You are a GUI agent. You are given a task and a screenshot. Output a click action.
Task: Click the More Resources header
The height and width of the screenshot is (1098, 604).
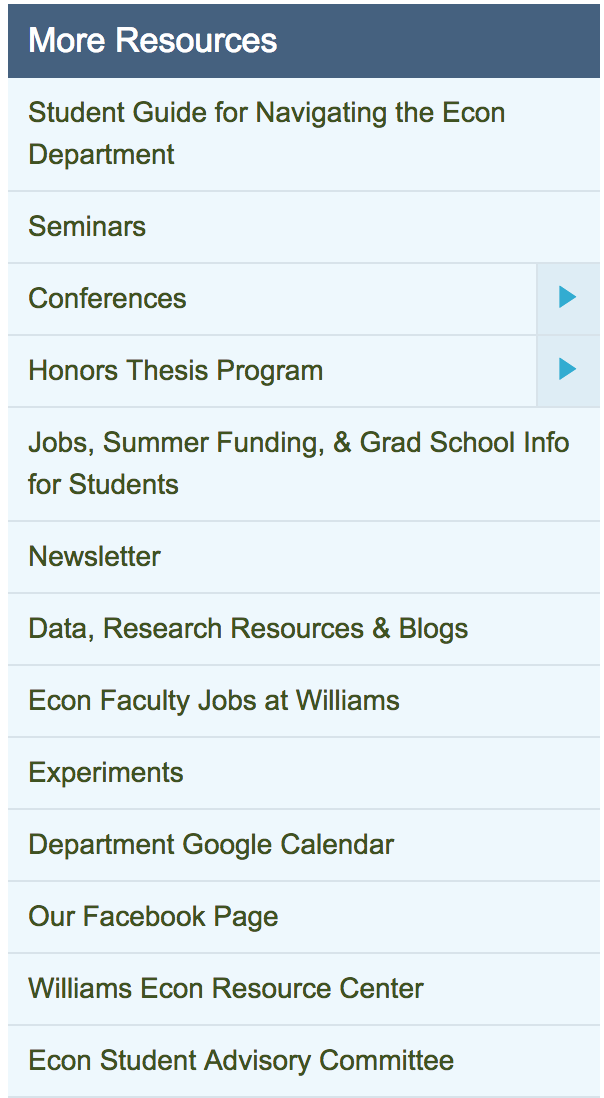(304, 41)
